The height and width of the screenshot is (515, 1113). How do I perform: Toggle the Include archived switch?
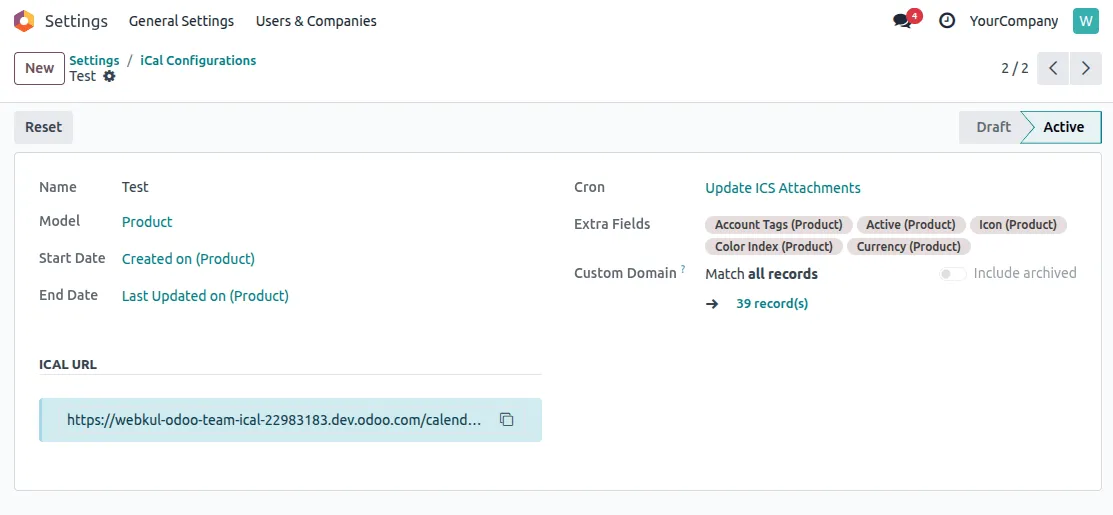(952, 273)
